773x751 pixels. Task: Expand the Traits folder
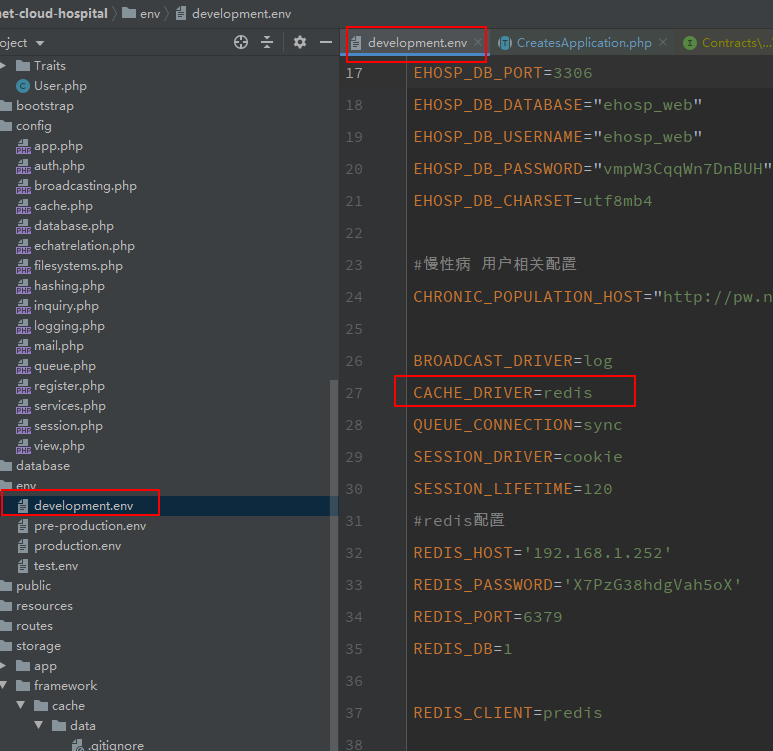tap(3, 66)
